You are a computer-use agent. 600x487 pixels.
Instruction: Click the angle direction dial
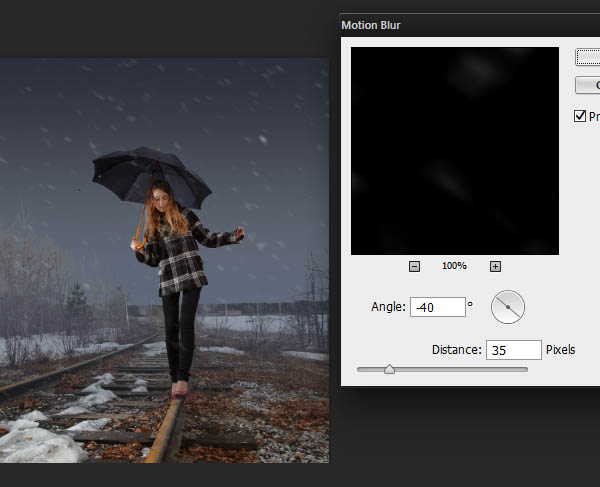[508, 308]
